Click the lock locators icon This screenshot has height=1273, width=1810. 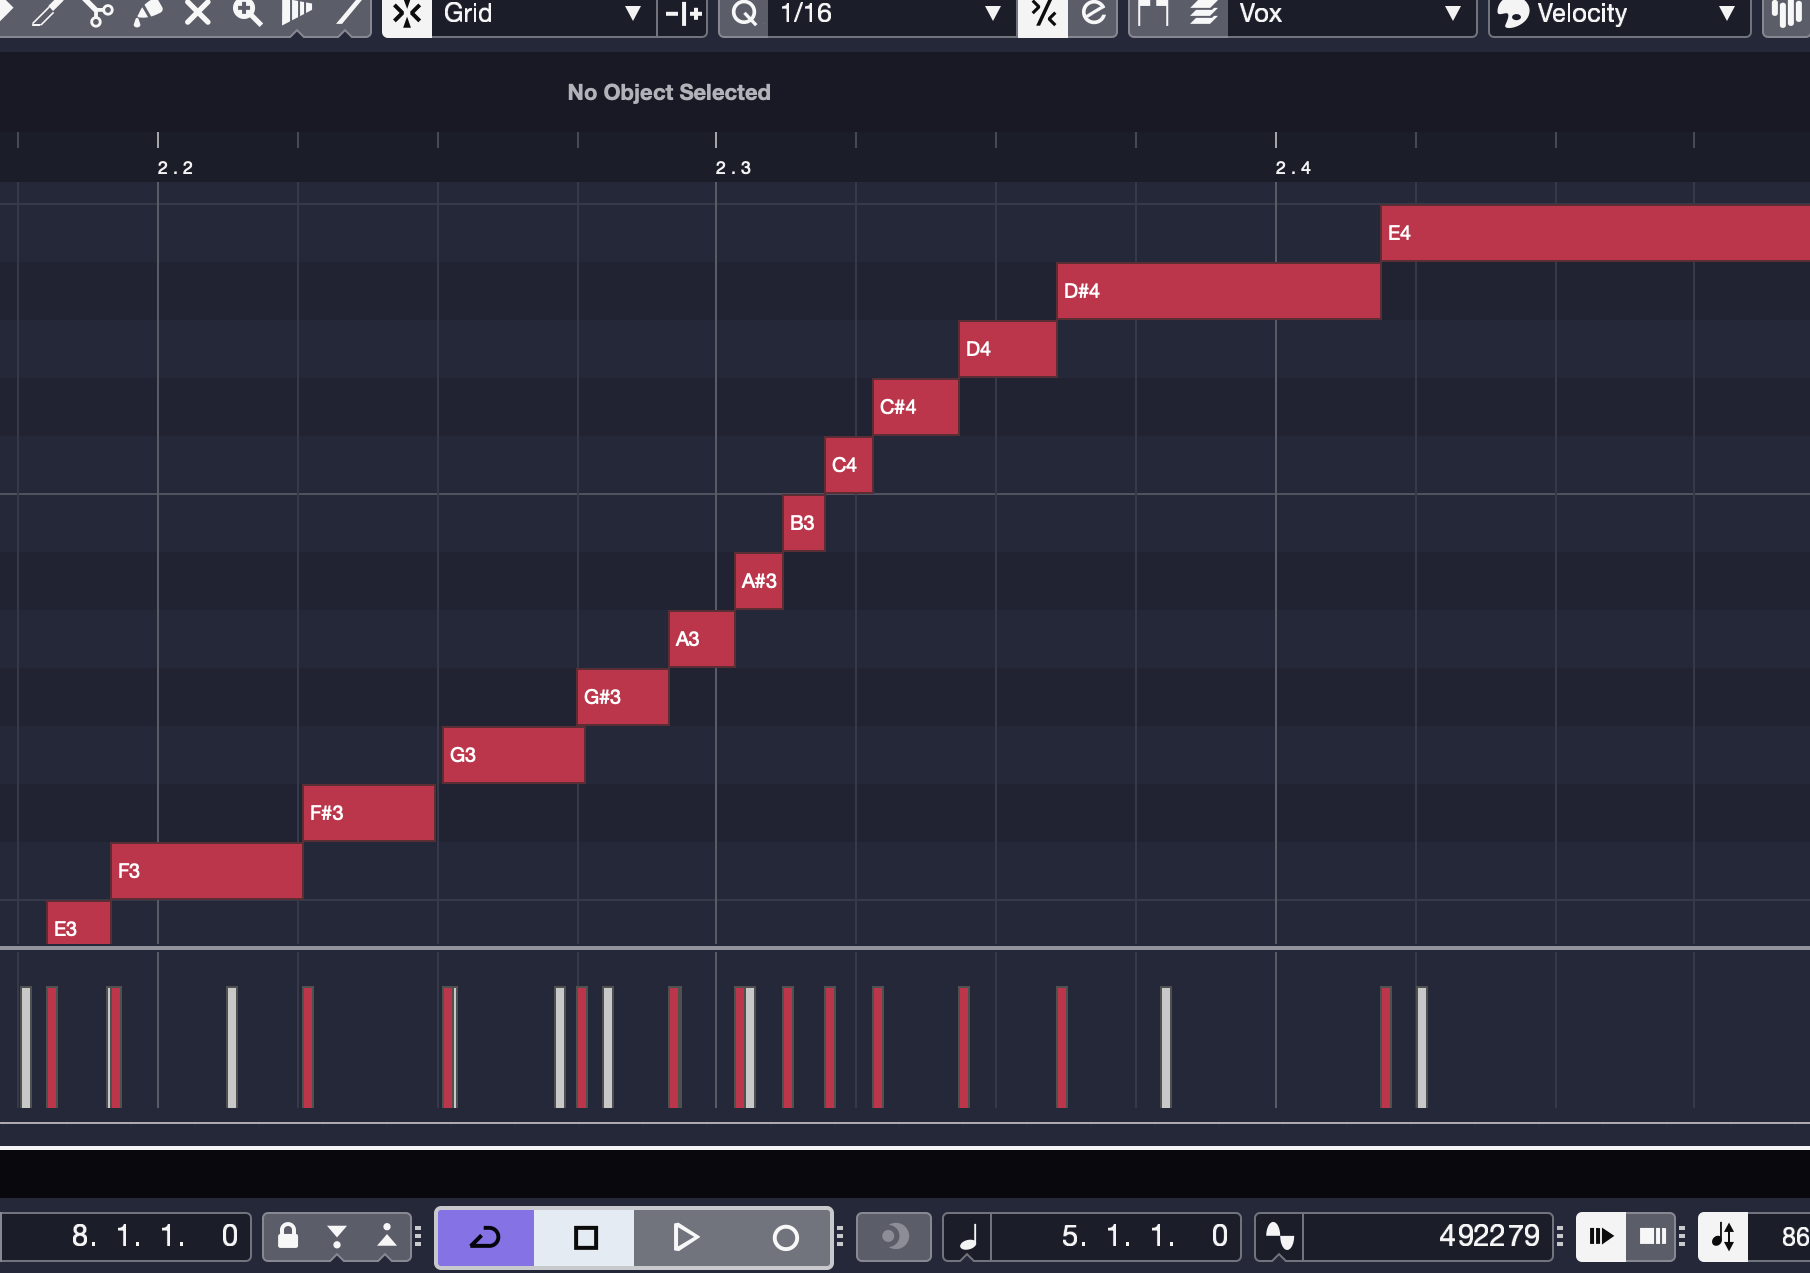click(x=288, y=1238)
